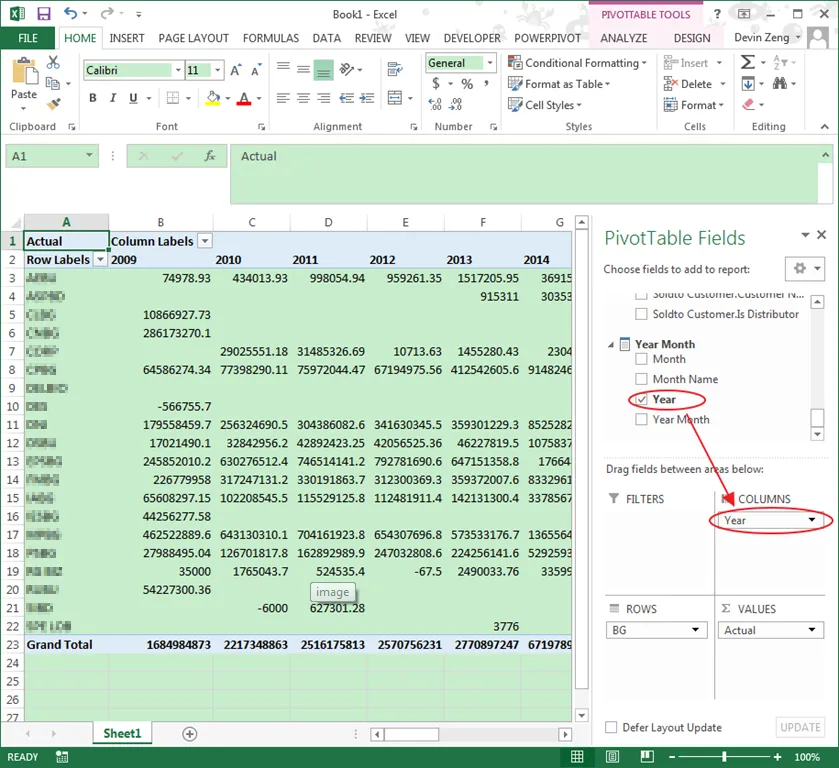Apply the percent style format
Image resolution: width=839 pixels, height=768 pixels.
pos(467,84)
